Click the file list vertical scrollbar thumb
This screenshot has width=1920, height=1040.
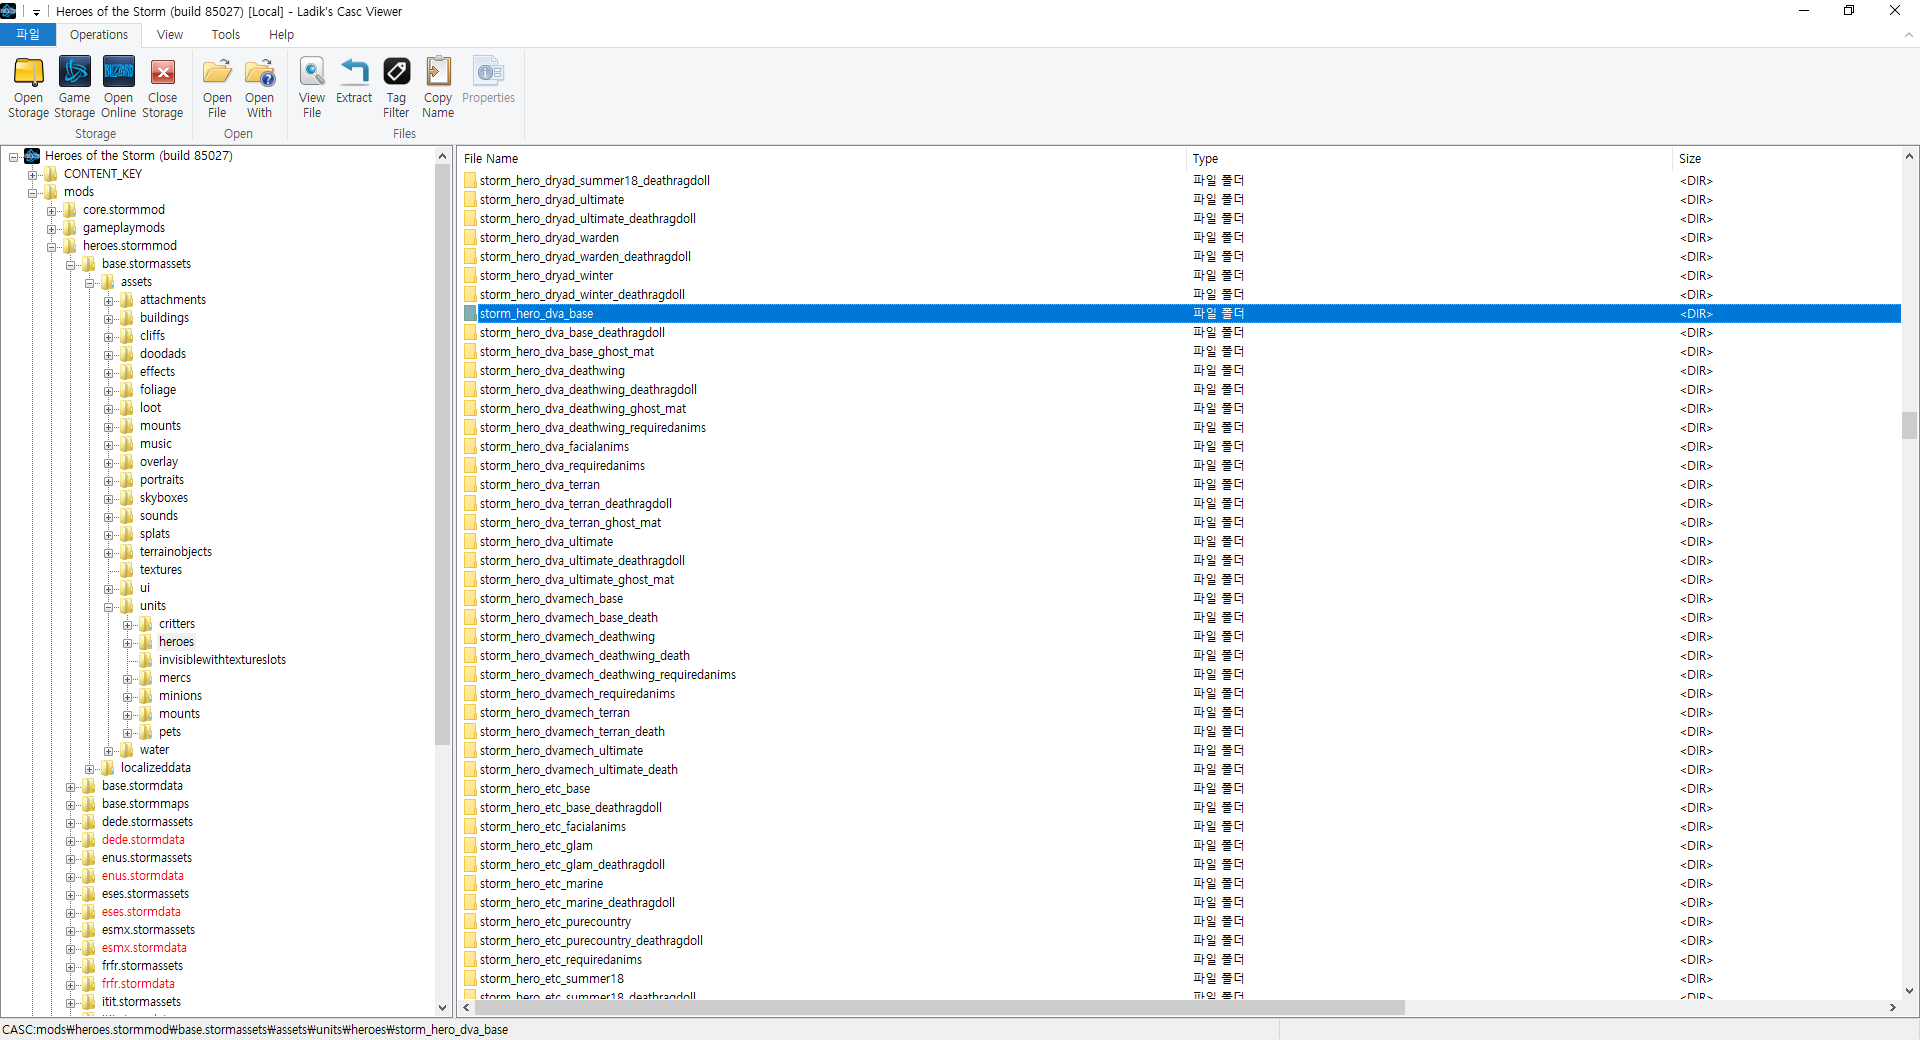coord(1909,426)
